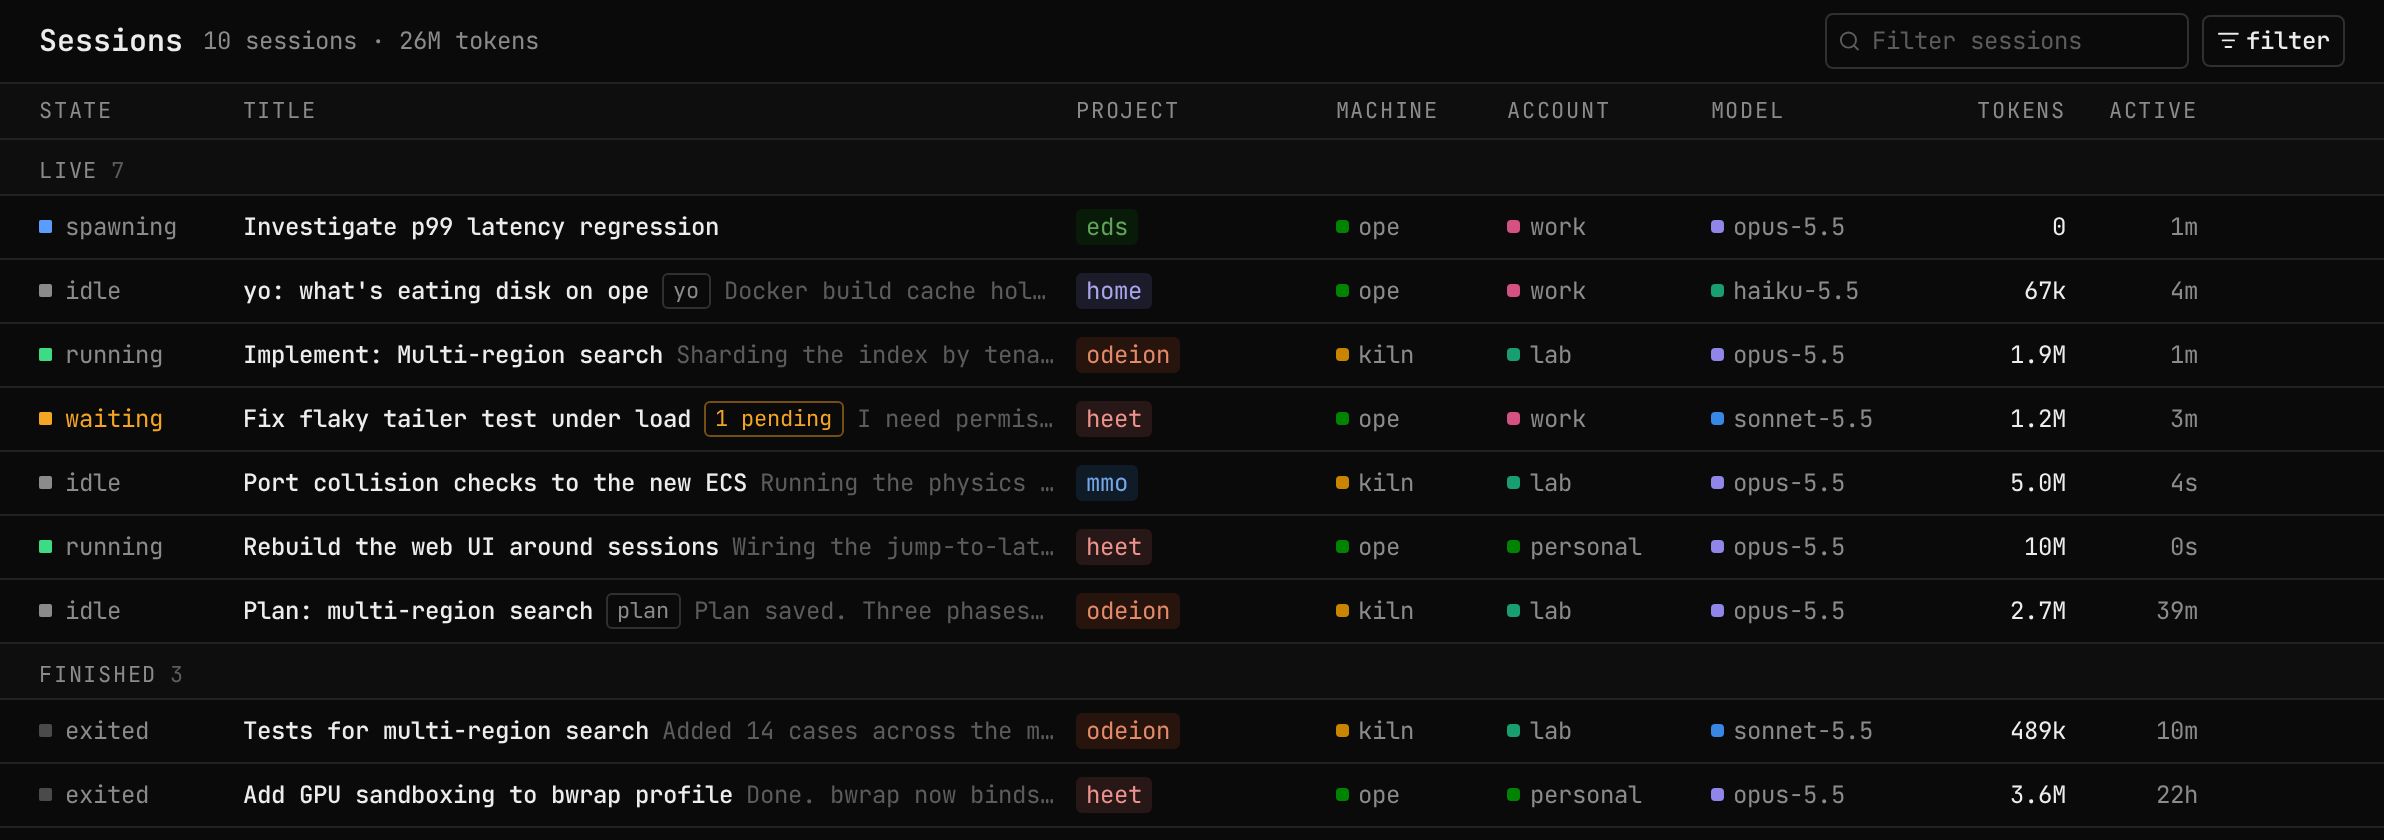The image size is (2384, 840).
Task: Select heet tag on Fix flaky row
Action: point(1114,419)
